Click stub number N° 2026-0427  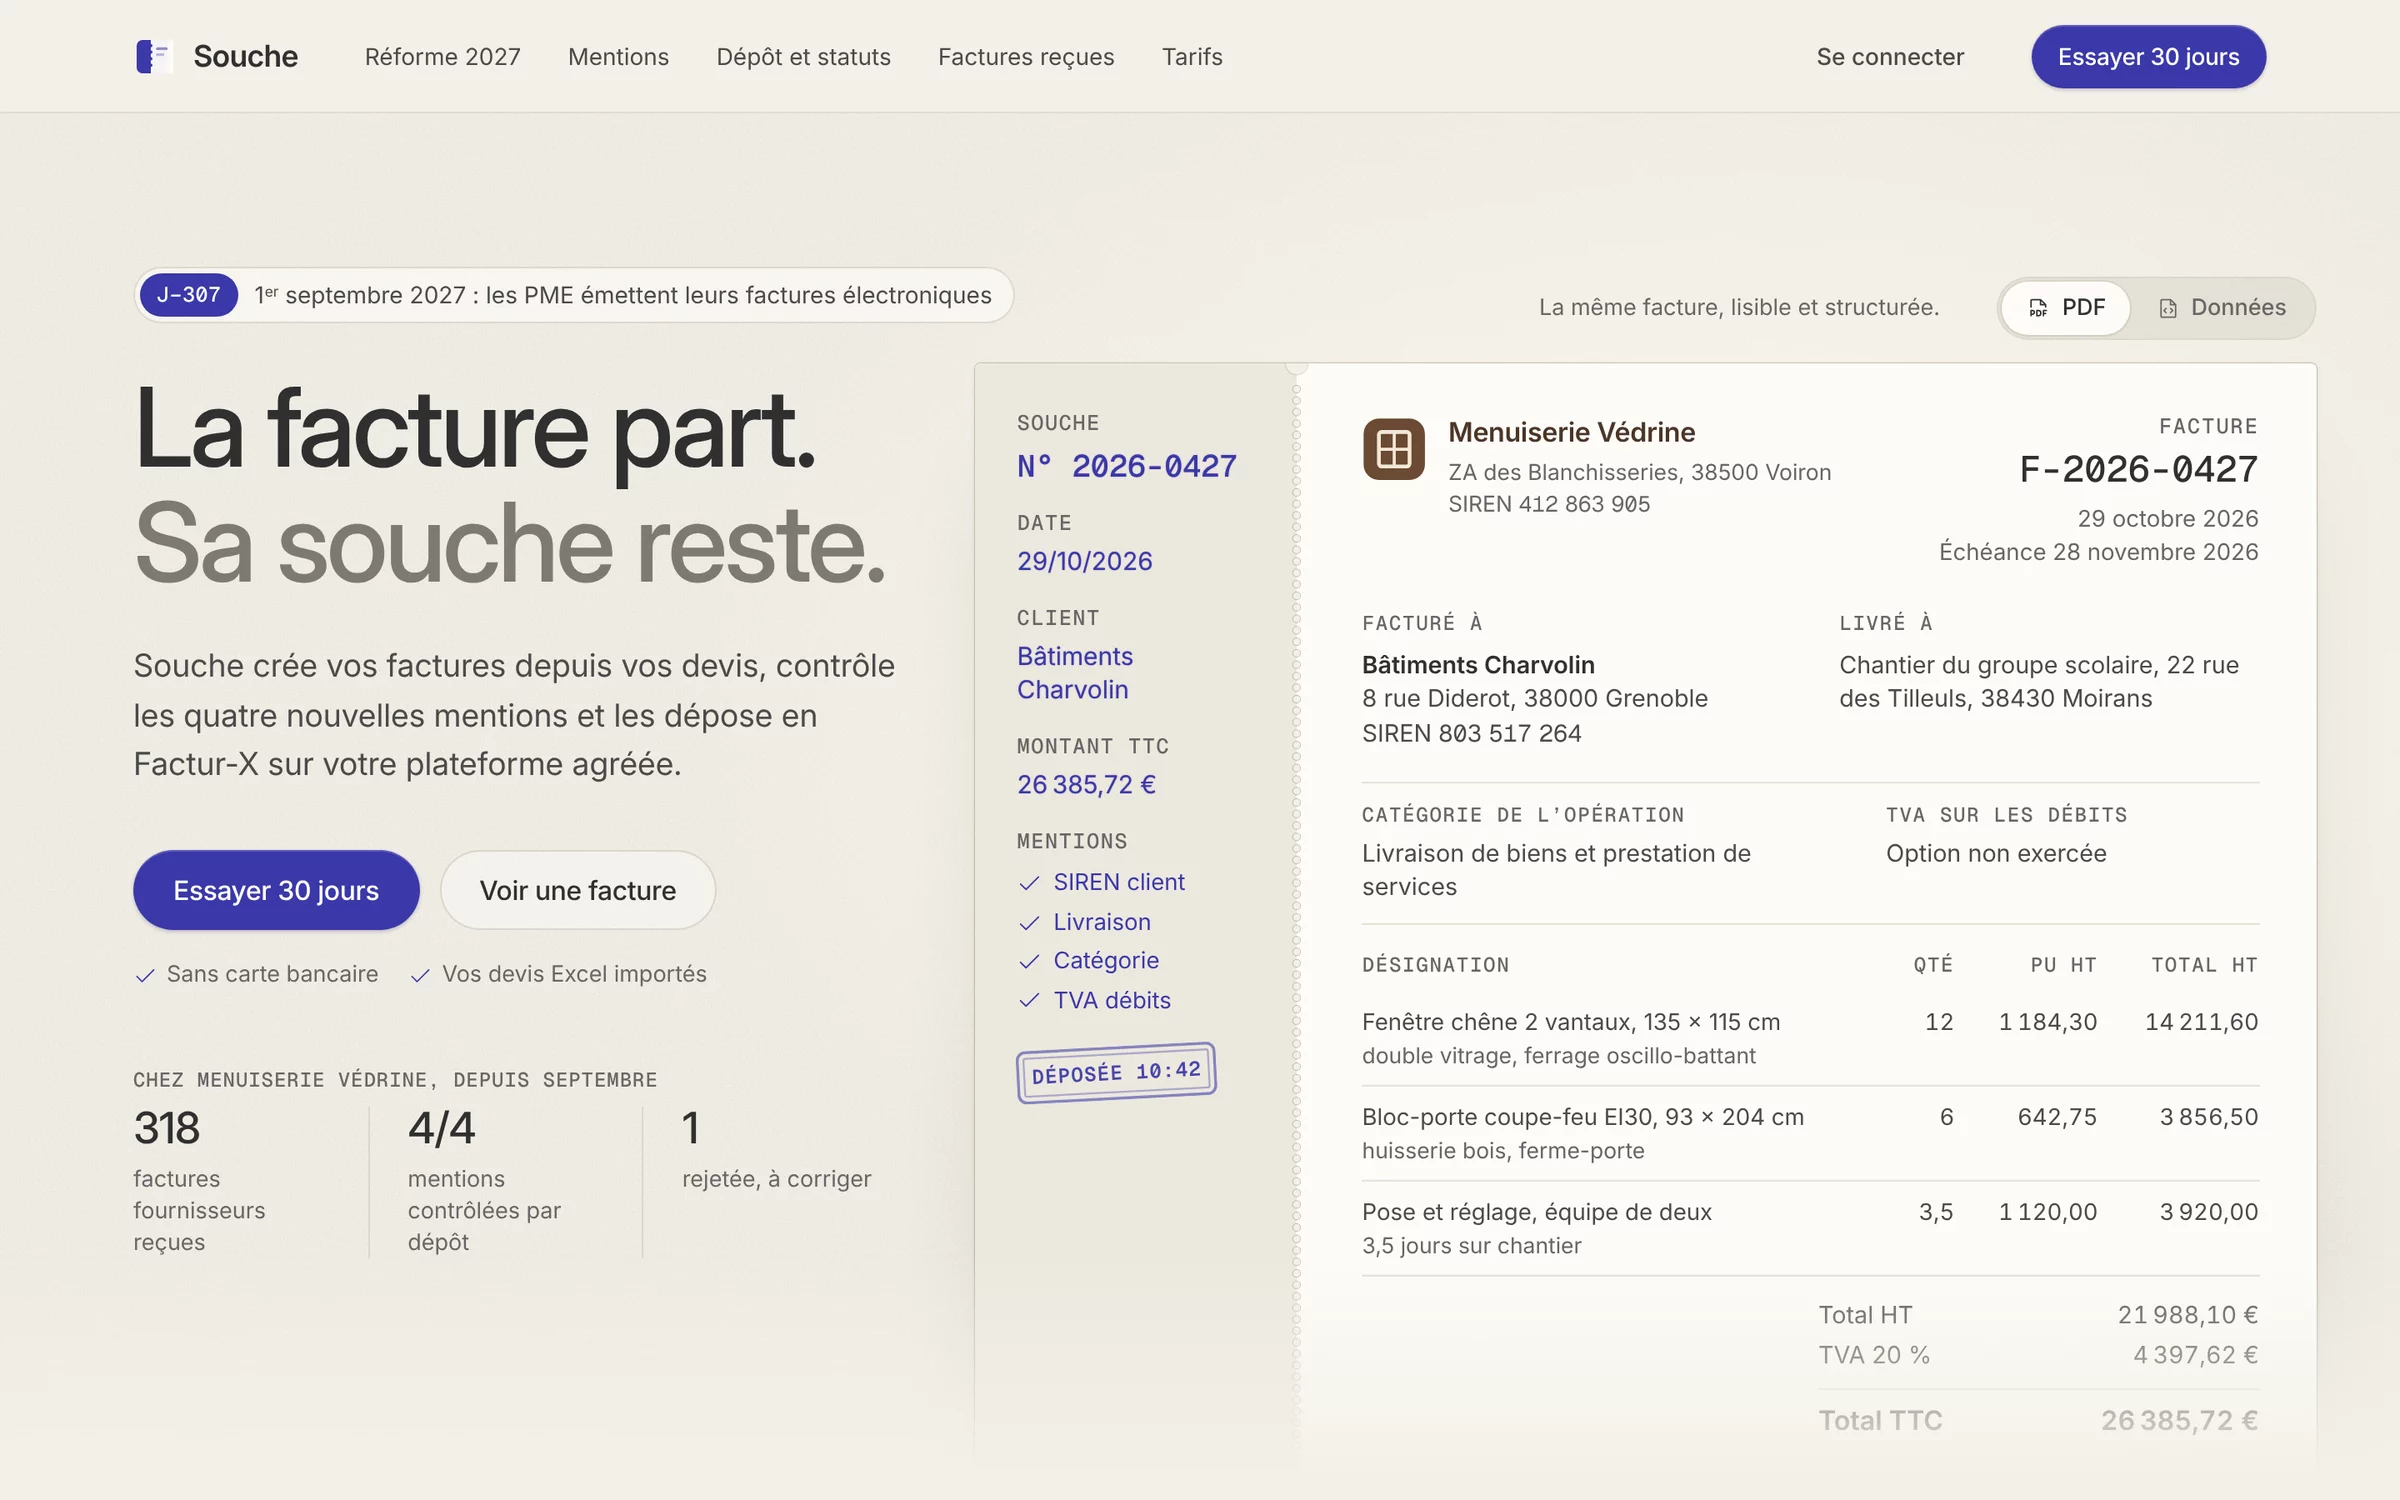click(1127, 466)
